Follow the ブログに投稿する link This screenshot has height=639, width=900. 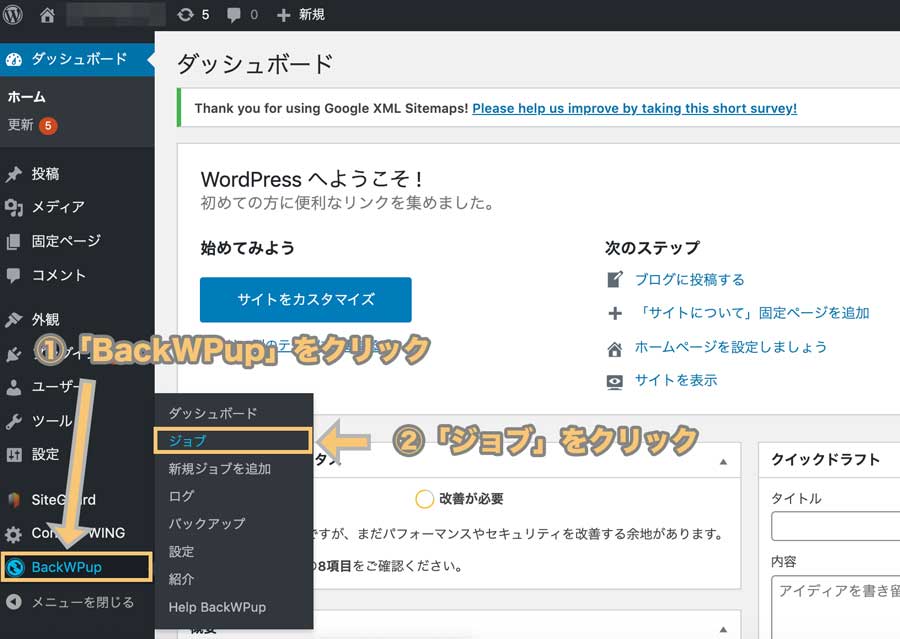[x=689, y=280]
